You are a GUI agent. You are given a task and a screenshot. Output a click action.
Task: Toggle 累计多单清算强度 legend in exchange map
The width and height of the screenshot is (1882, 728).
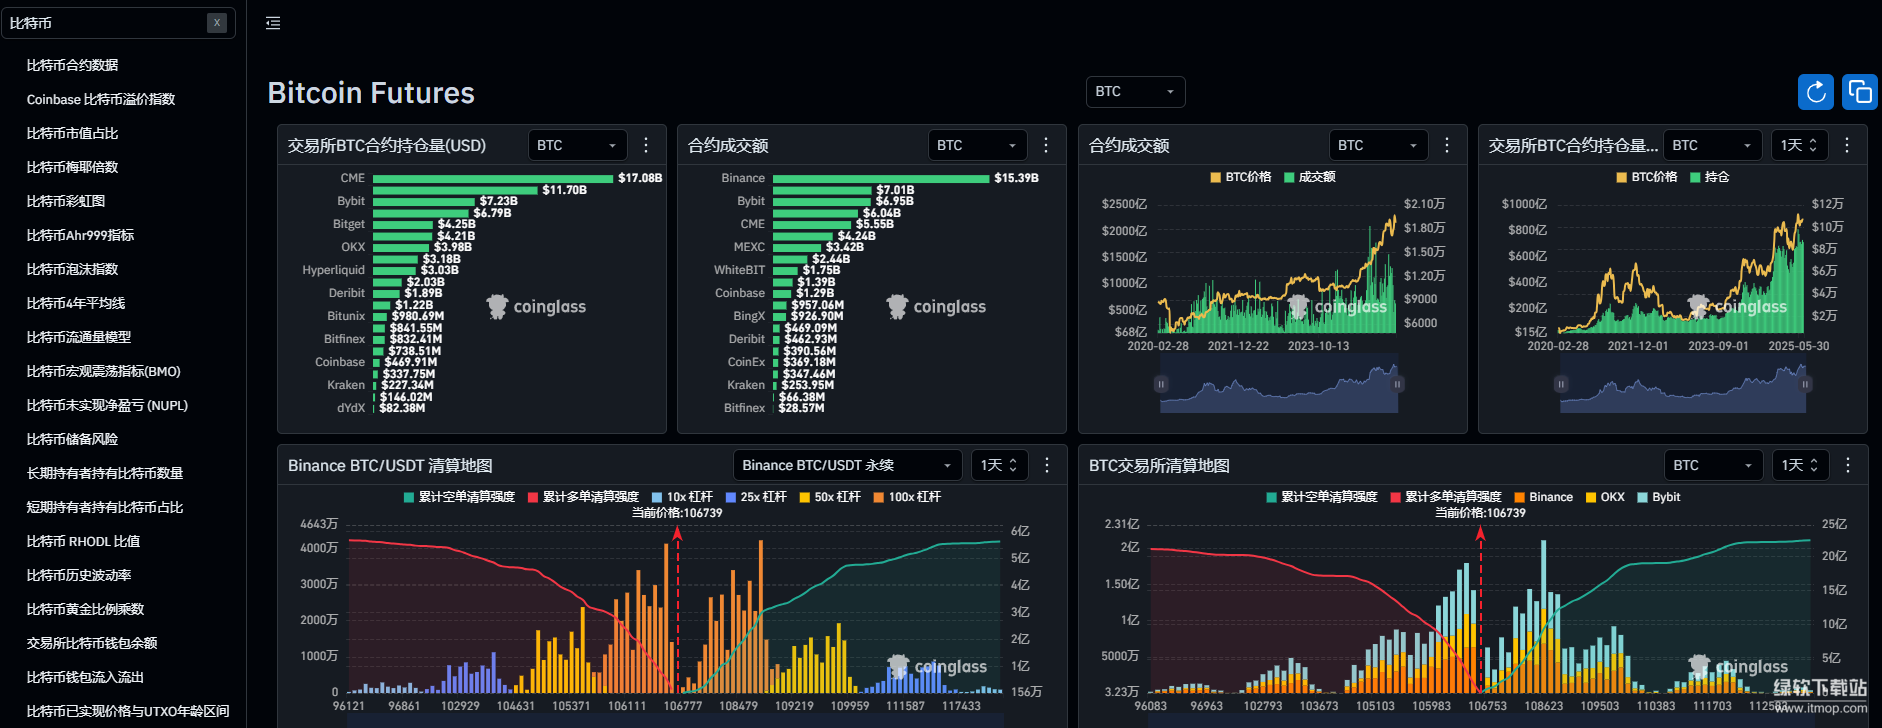(x=1446, y=497)
